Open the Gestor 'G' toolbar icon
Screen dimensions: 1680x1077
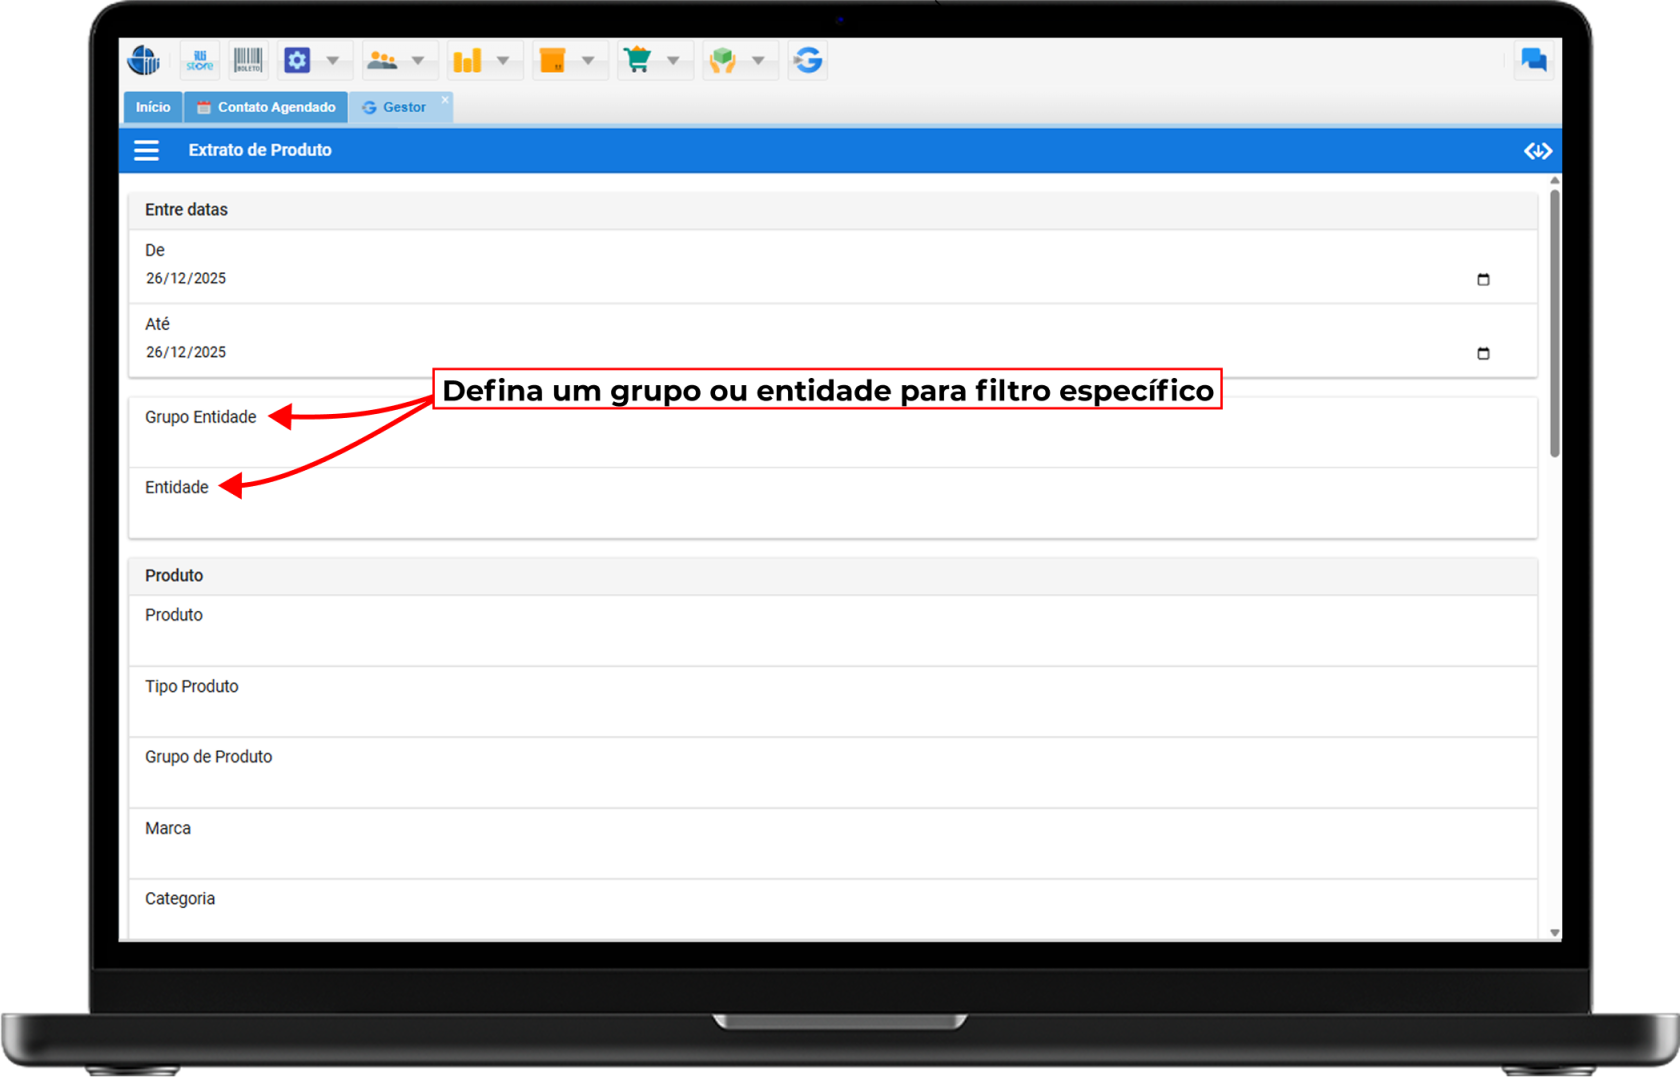(808, 61)
